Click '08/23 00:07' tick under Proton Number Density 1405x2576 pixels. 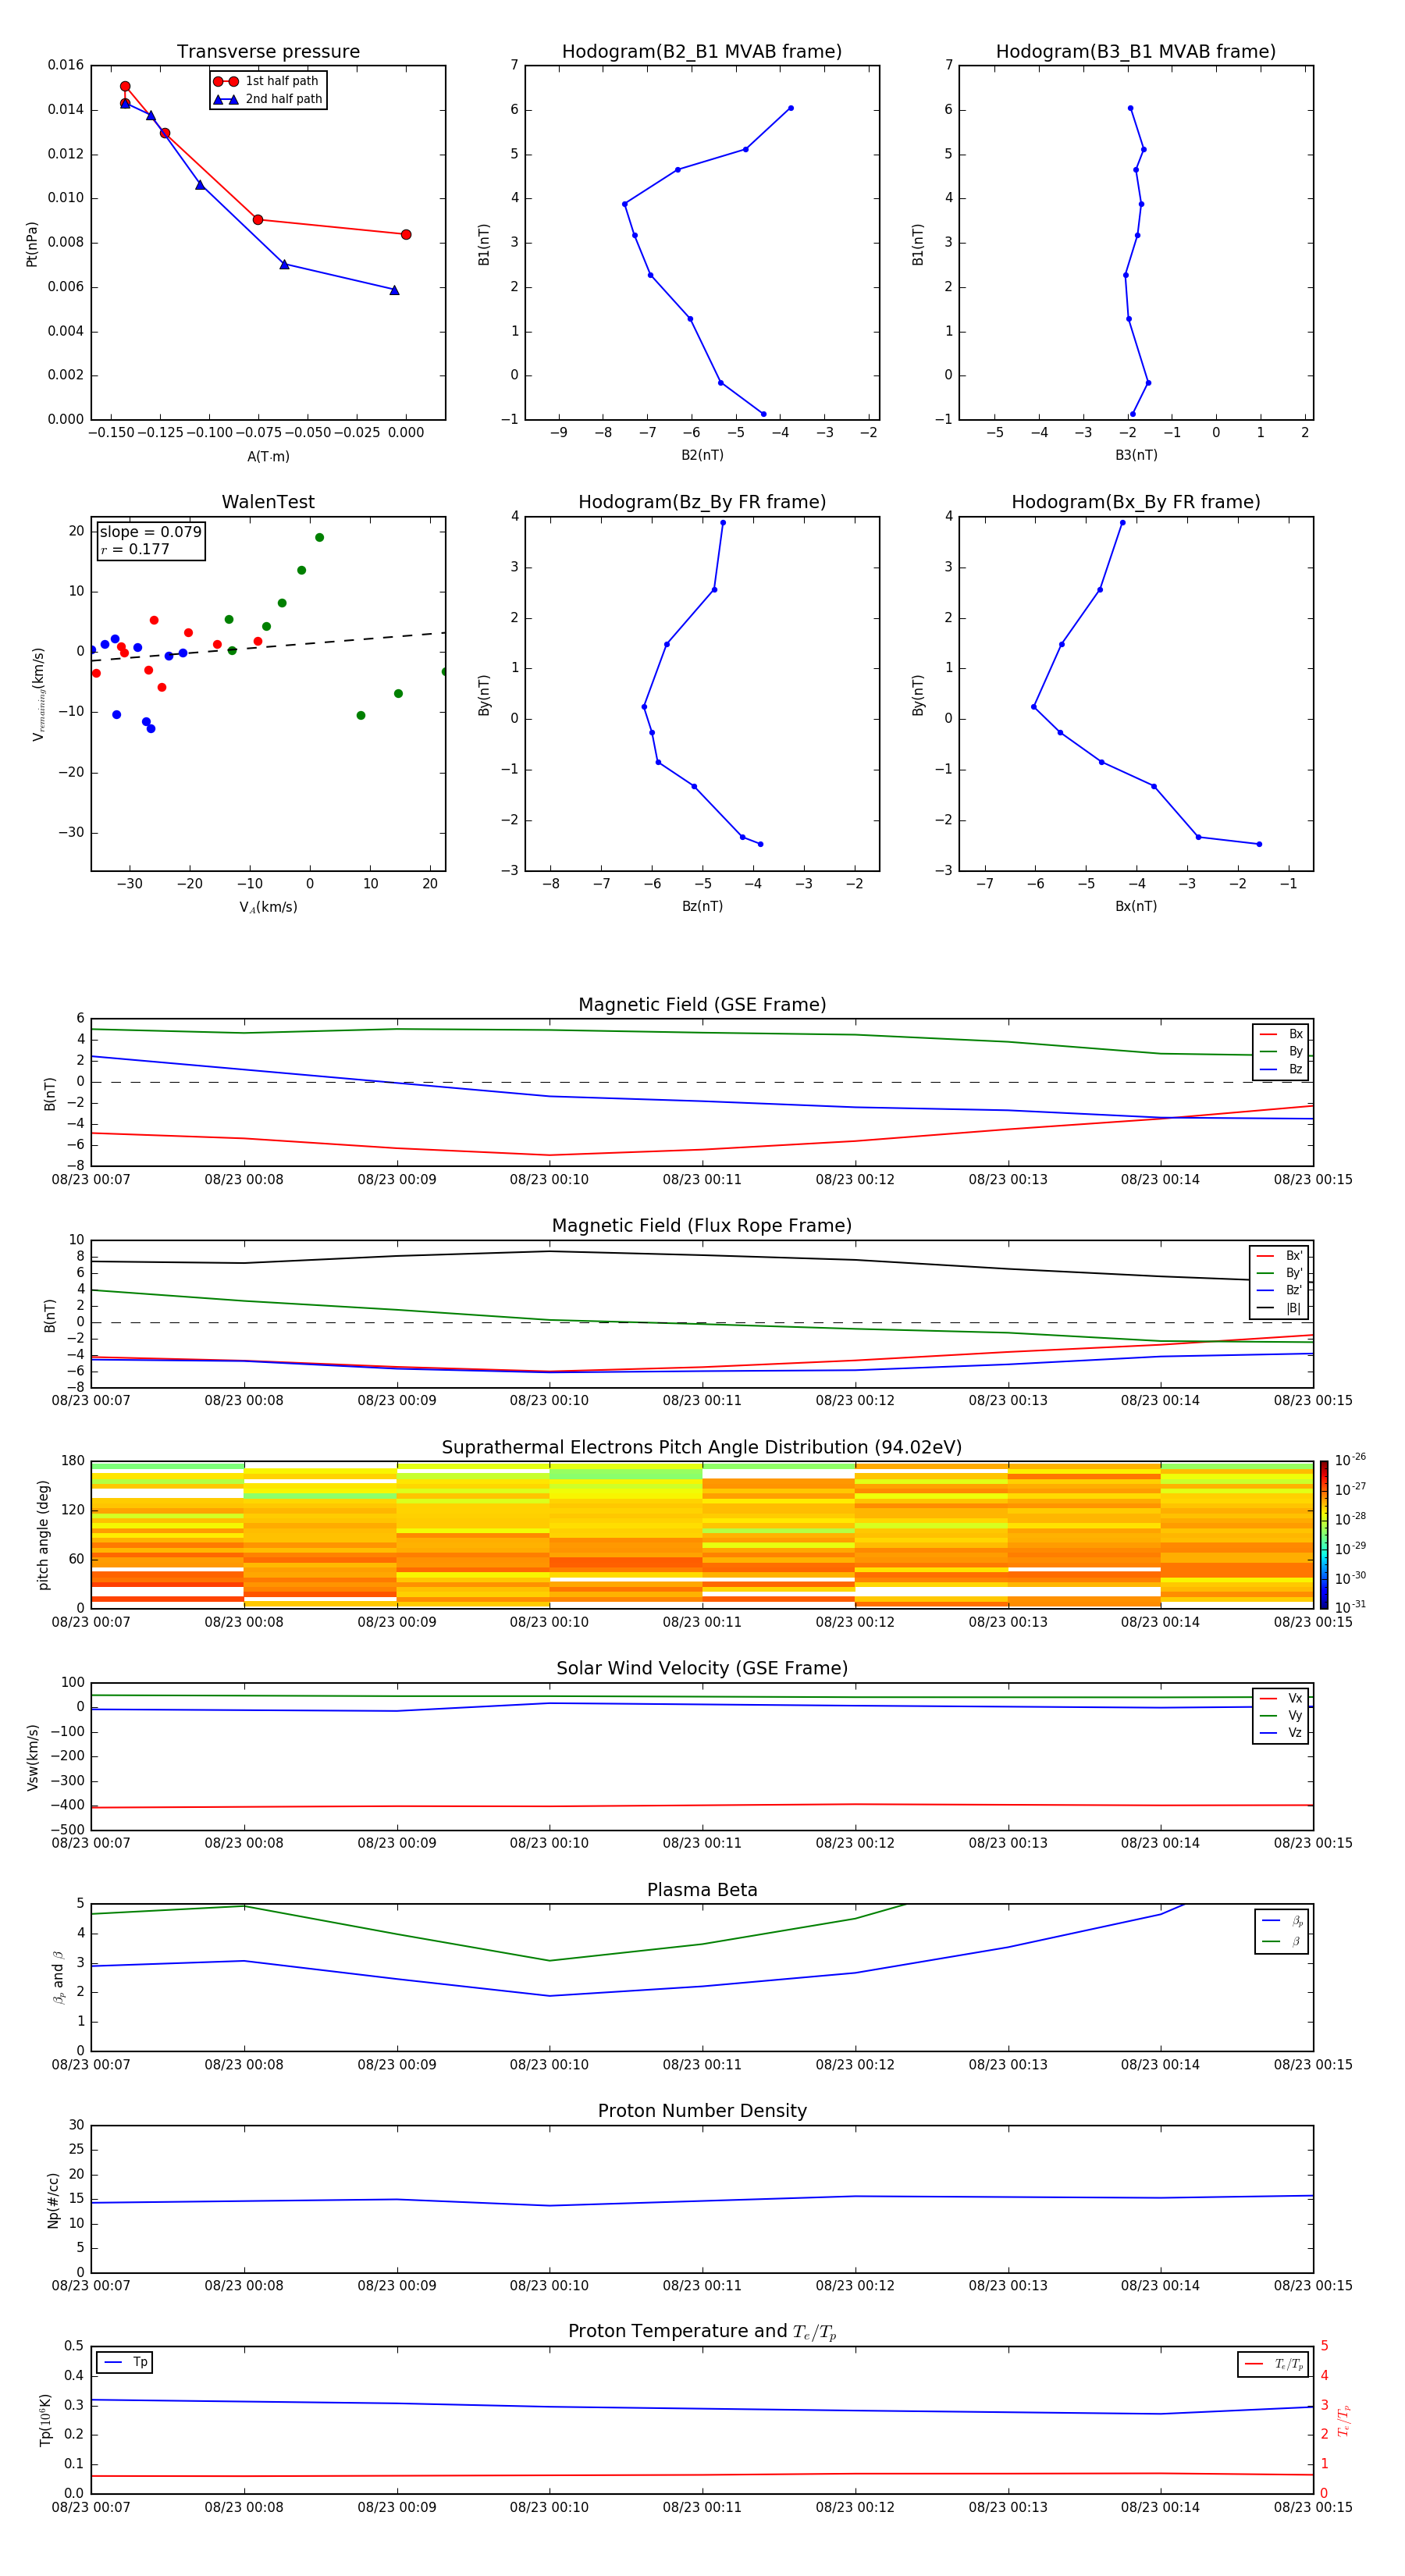tap(91, 2285)
